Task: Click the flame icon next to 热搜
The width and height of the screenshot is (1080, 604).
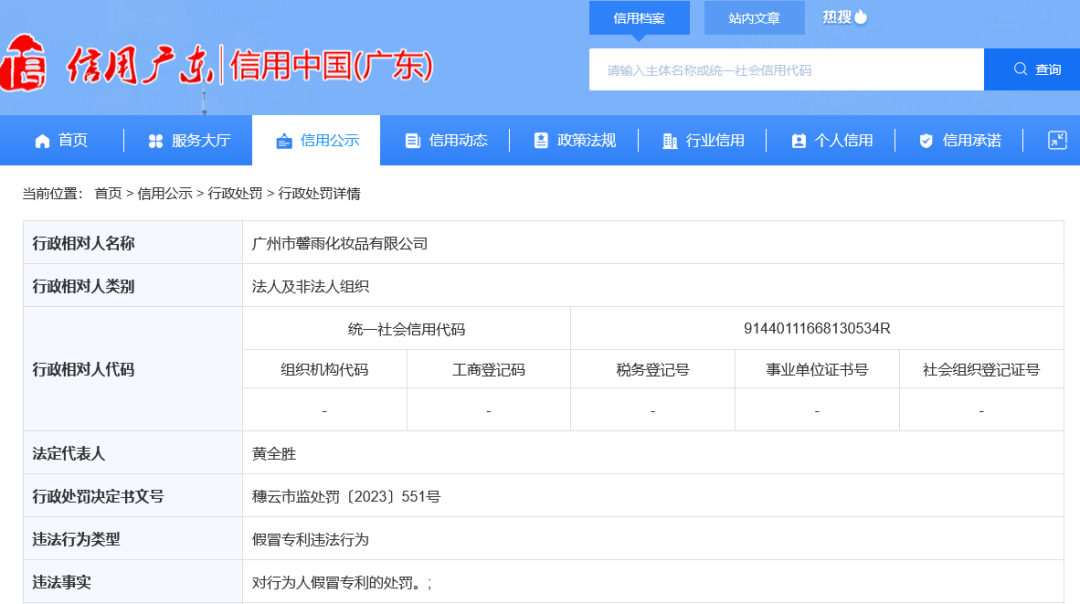Action: (861, 17)
